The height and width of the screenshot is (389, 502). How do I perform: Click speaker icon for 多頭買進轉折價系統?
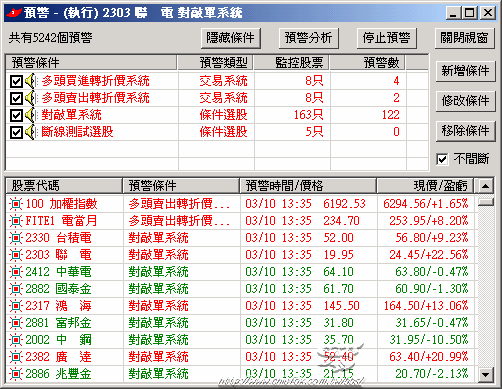pos(31,81)
